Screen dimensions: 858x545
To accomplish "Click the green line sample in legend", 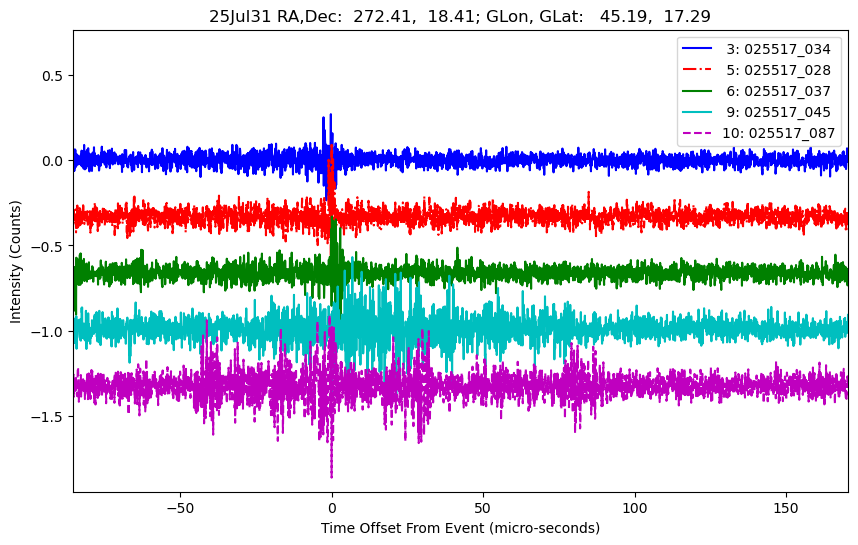I will pyautogui.click(x=697, y=90).
